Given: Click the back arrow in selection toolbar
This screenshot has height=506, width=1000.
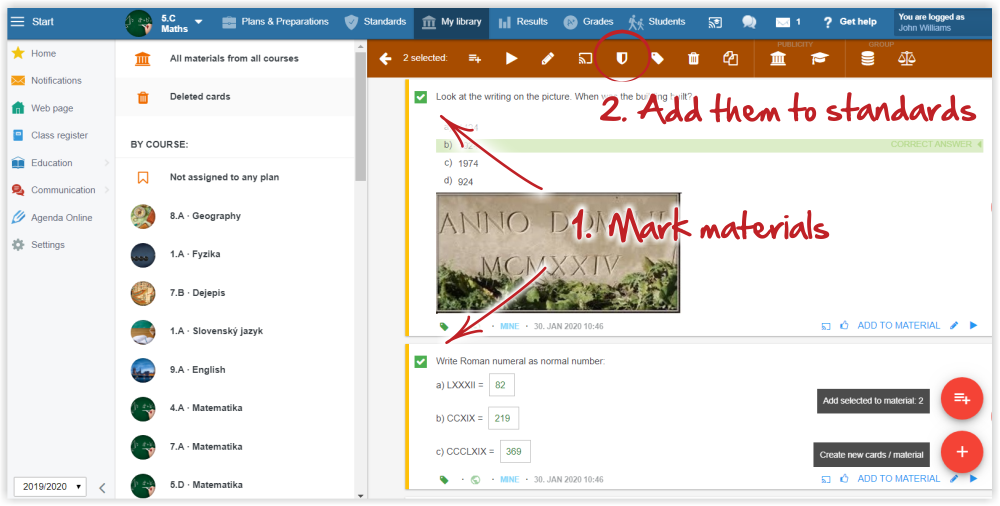Looking at the screenshot, I should click(385, 59).
